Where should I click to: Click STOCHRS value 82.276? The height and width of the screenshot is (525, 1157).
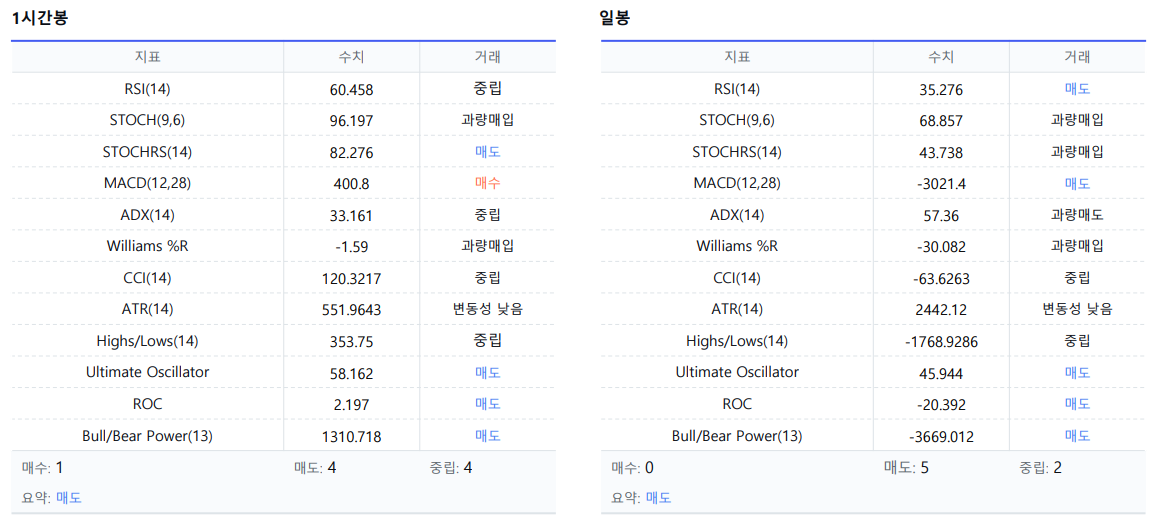[351, 153]
